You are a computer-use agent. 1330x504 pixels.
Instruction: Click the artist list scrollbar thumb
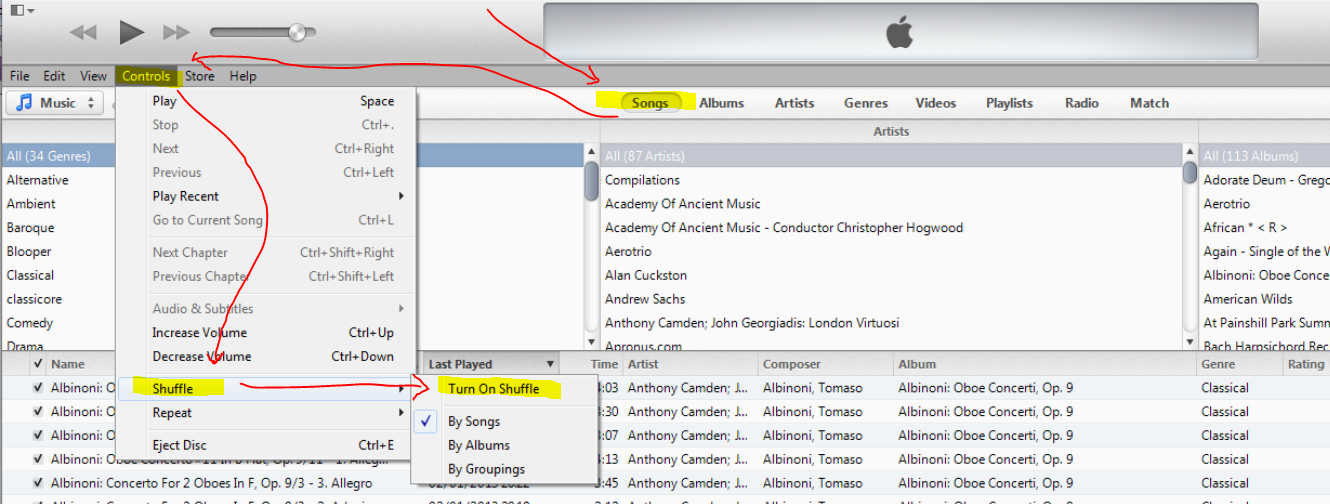[1190, 173]
